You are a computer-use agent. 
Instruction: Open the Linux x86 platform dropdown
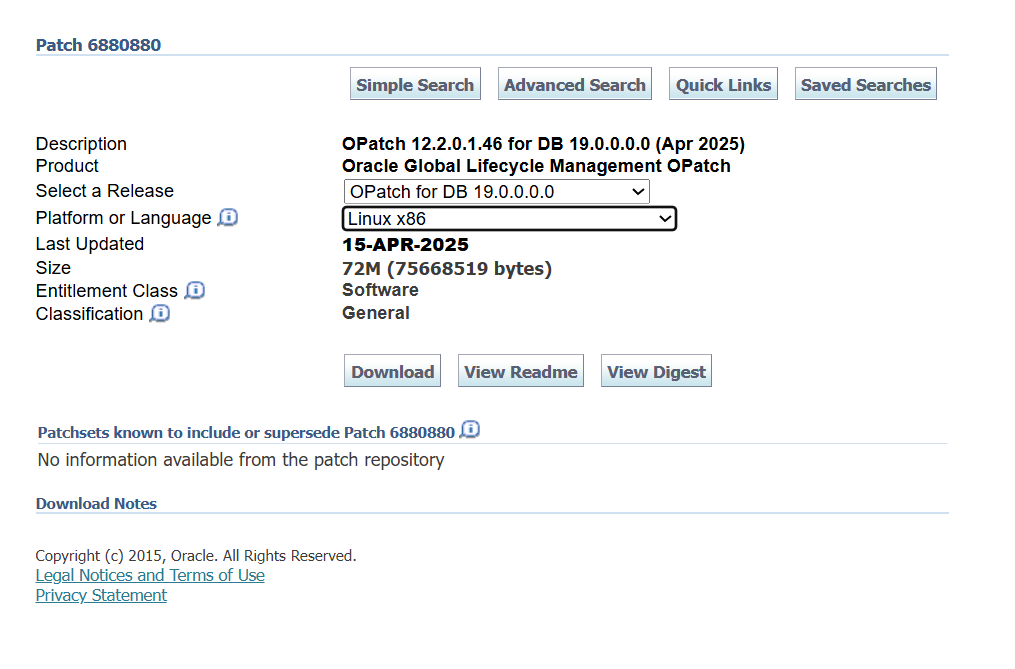click(x=509, y=219)
